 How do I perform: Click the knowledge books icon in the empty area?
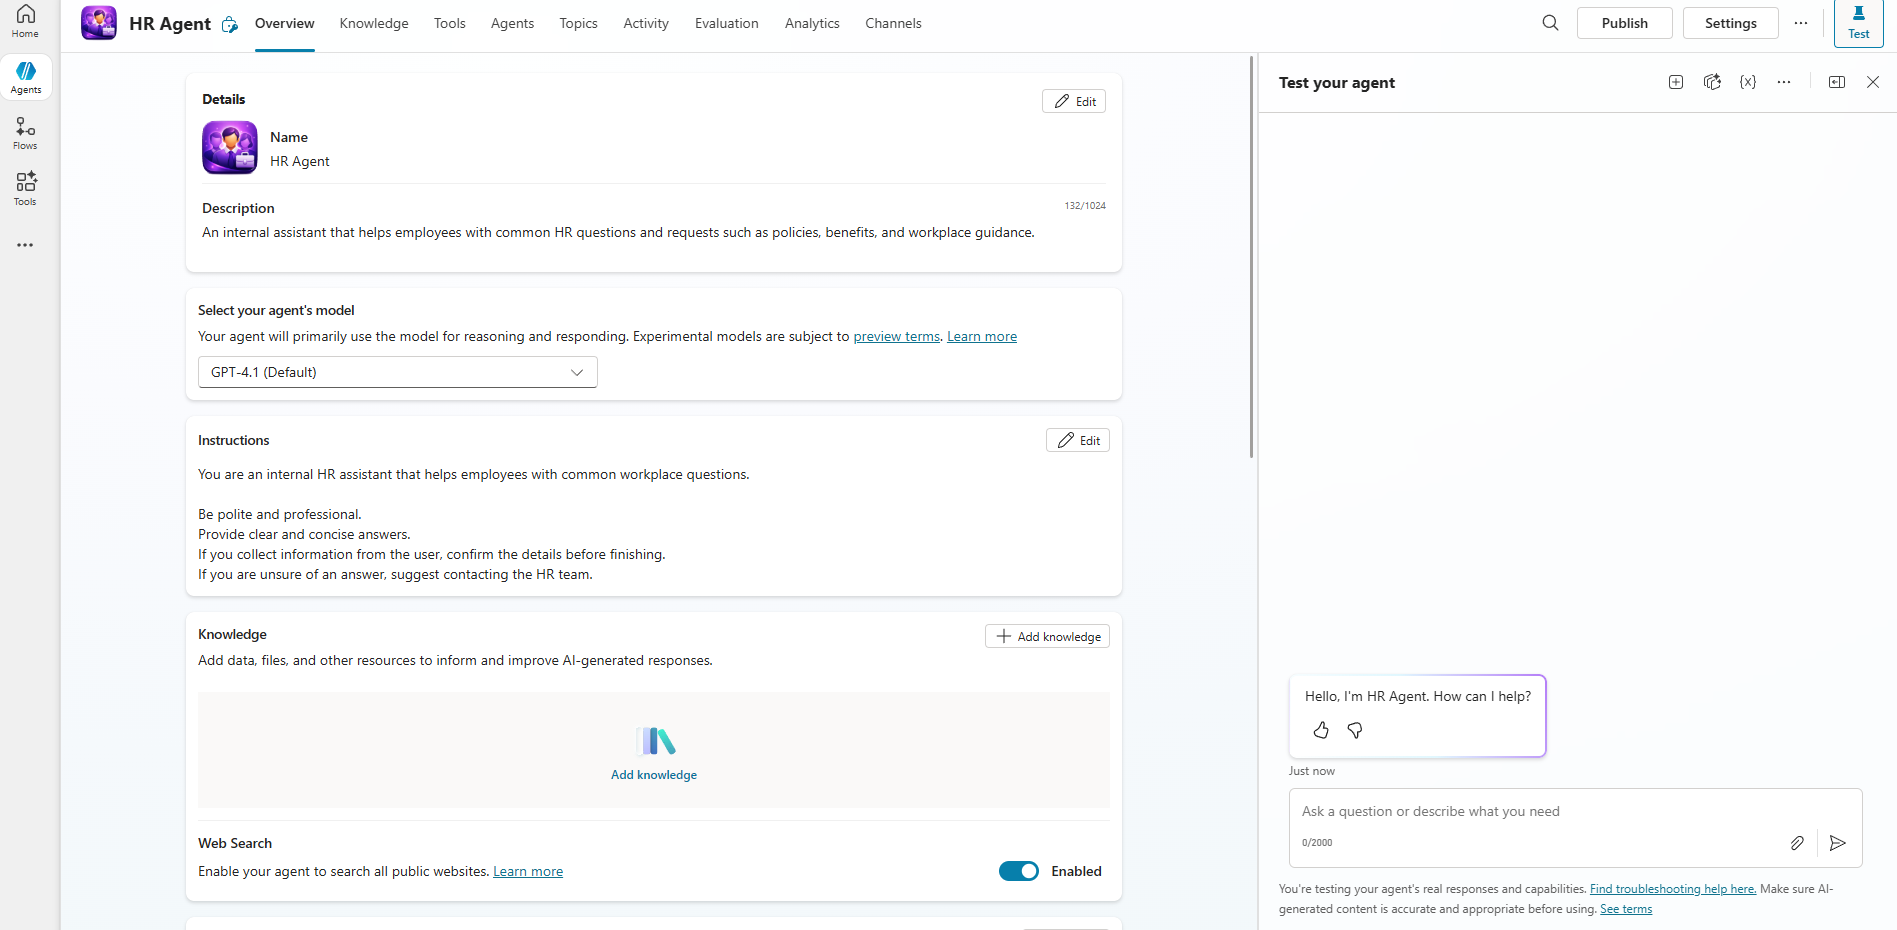(655, 741)
